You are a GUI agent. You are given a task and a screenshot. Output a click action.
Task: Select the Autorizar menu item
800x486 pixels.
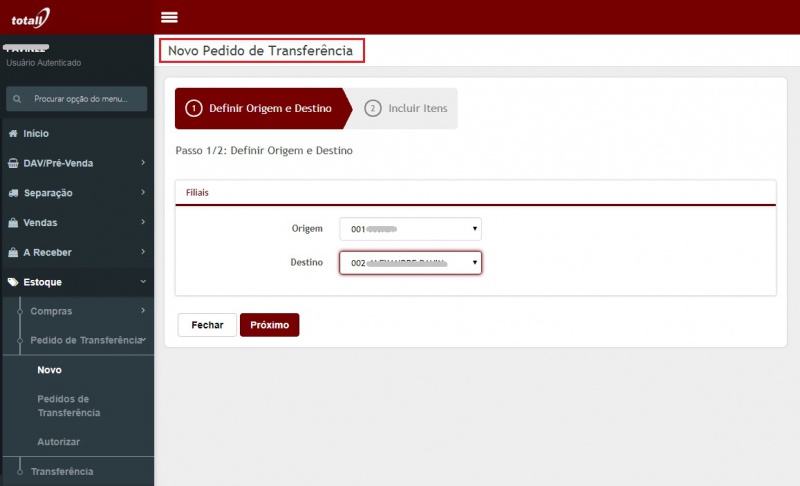(58, 441)
